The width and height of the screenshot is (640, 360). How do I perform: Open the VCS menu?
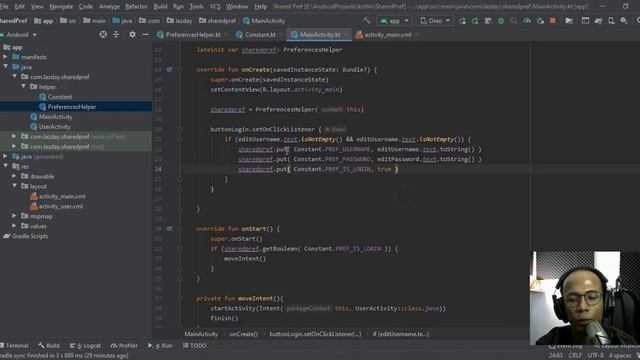click(215, 7)
